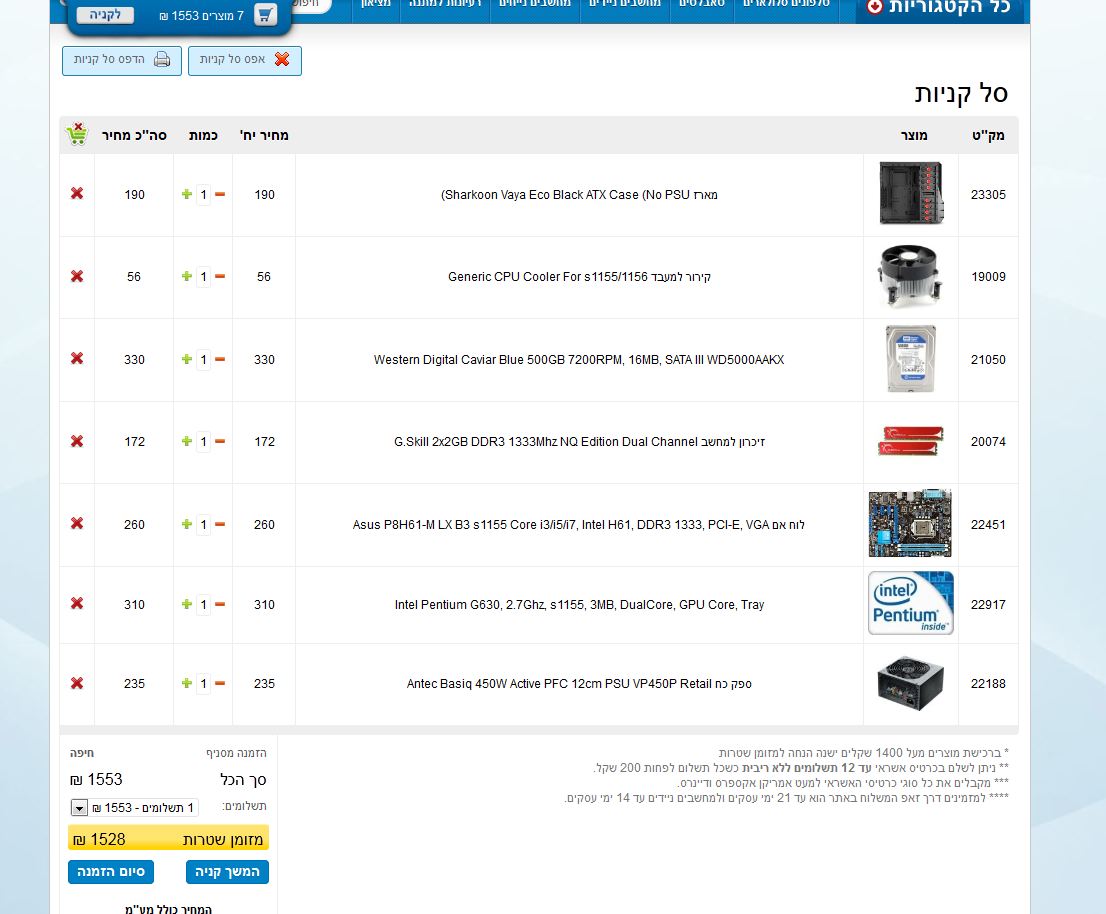
Task: Delete Generic CPU Cooler row using red X
Action: click(x=77, y=276)
